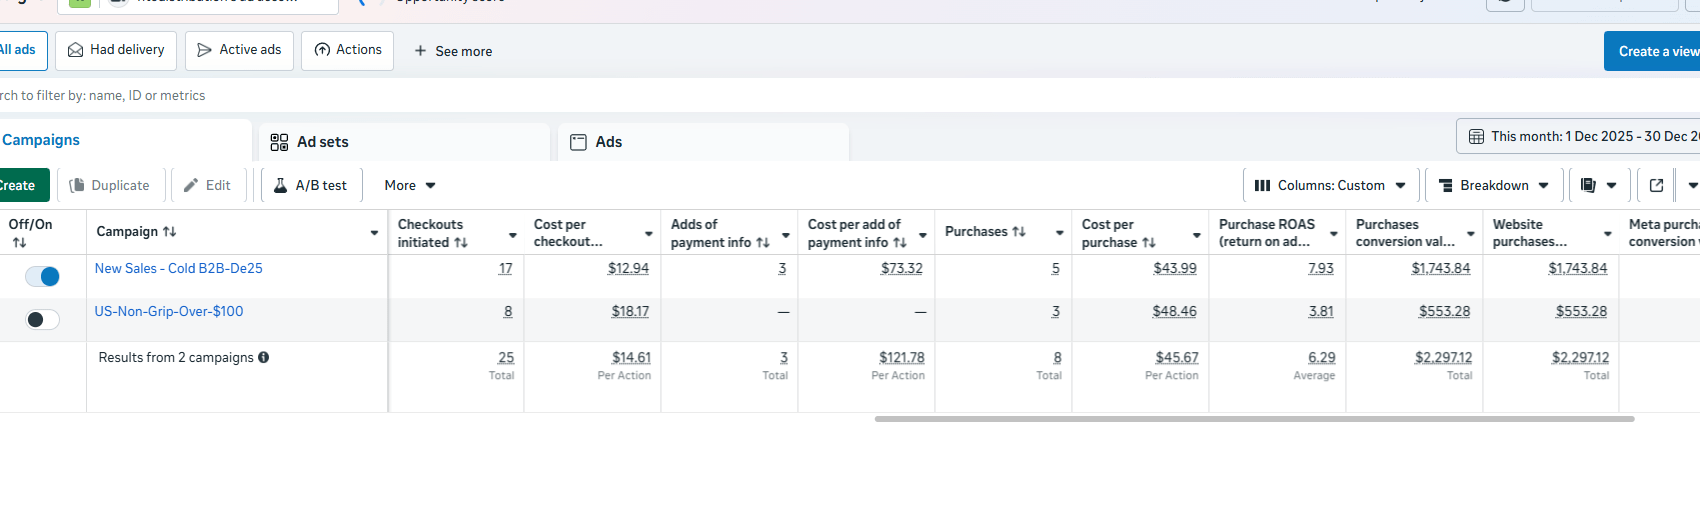
Task: Click the export share icon
Action: pos(1656,186)
